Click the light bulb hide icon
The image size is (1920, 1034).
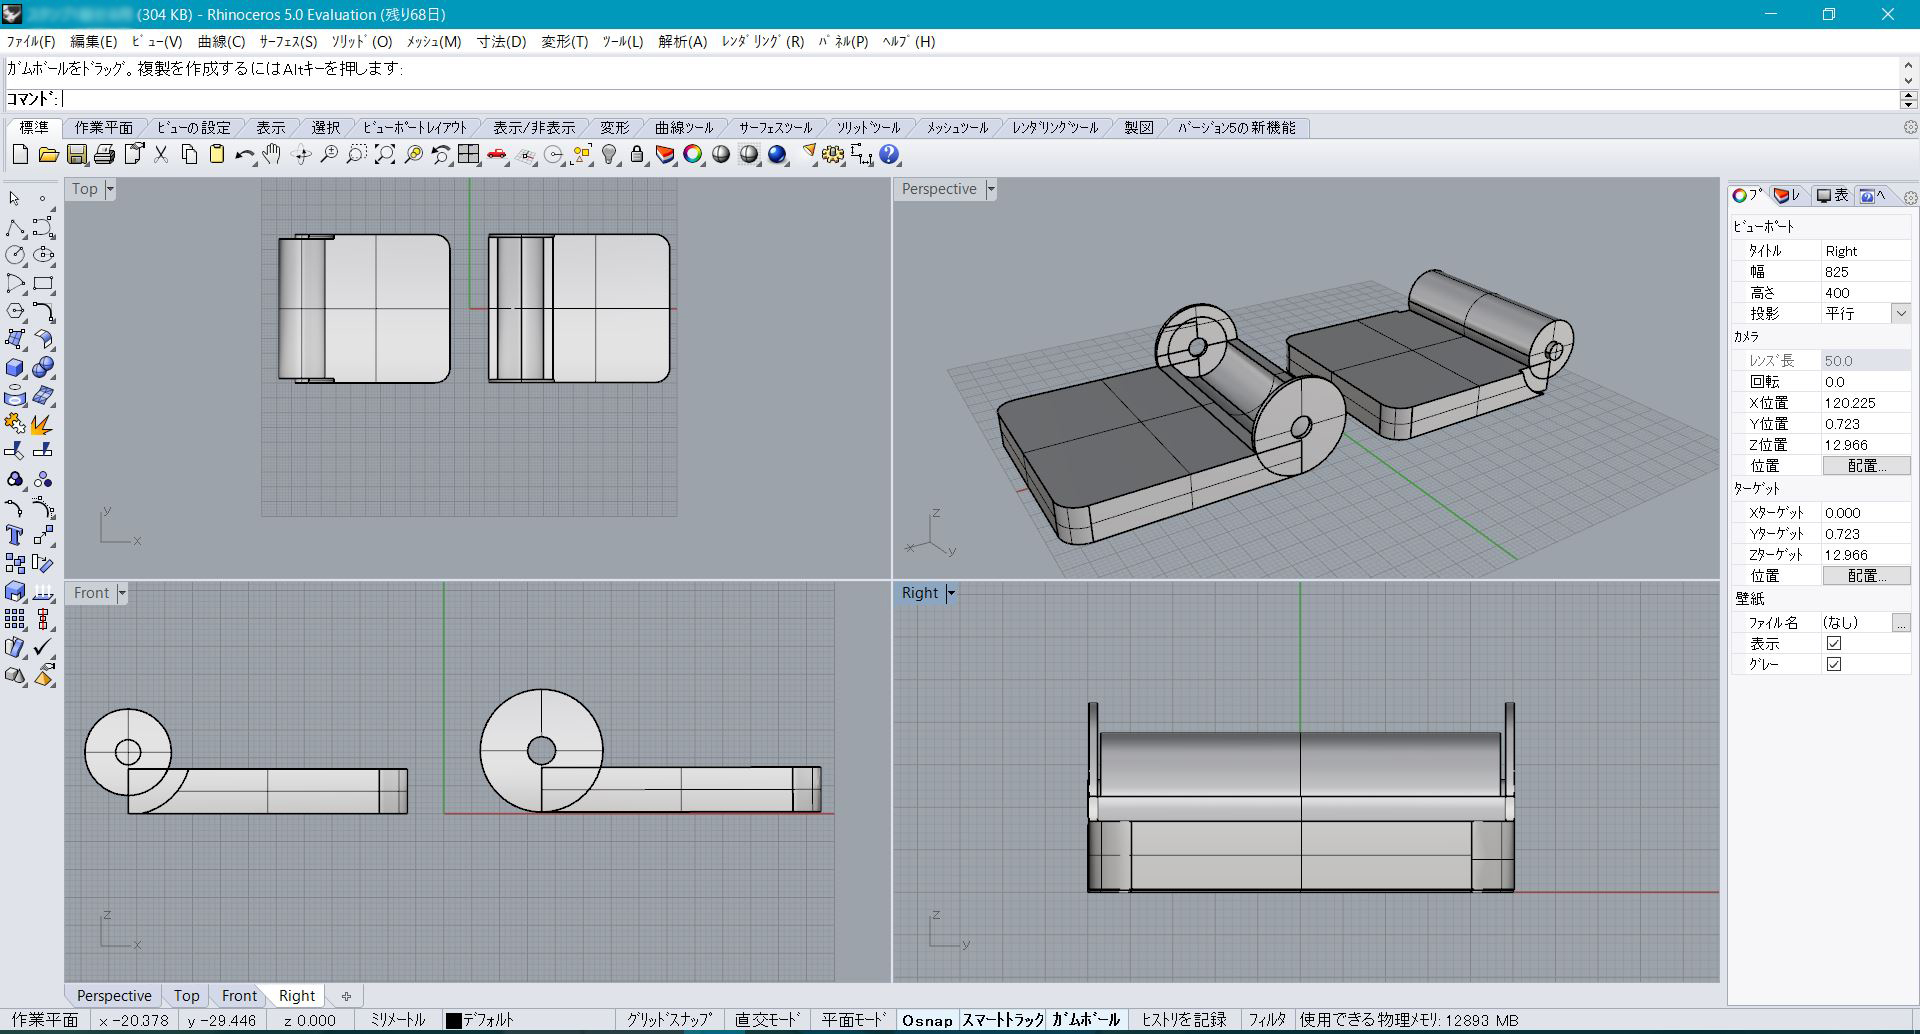click(609, 155)
